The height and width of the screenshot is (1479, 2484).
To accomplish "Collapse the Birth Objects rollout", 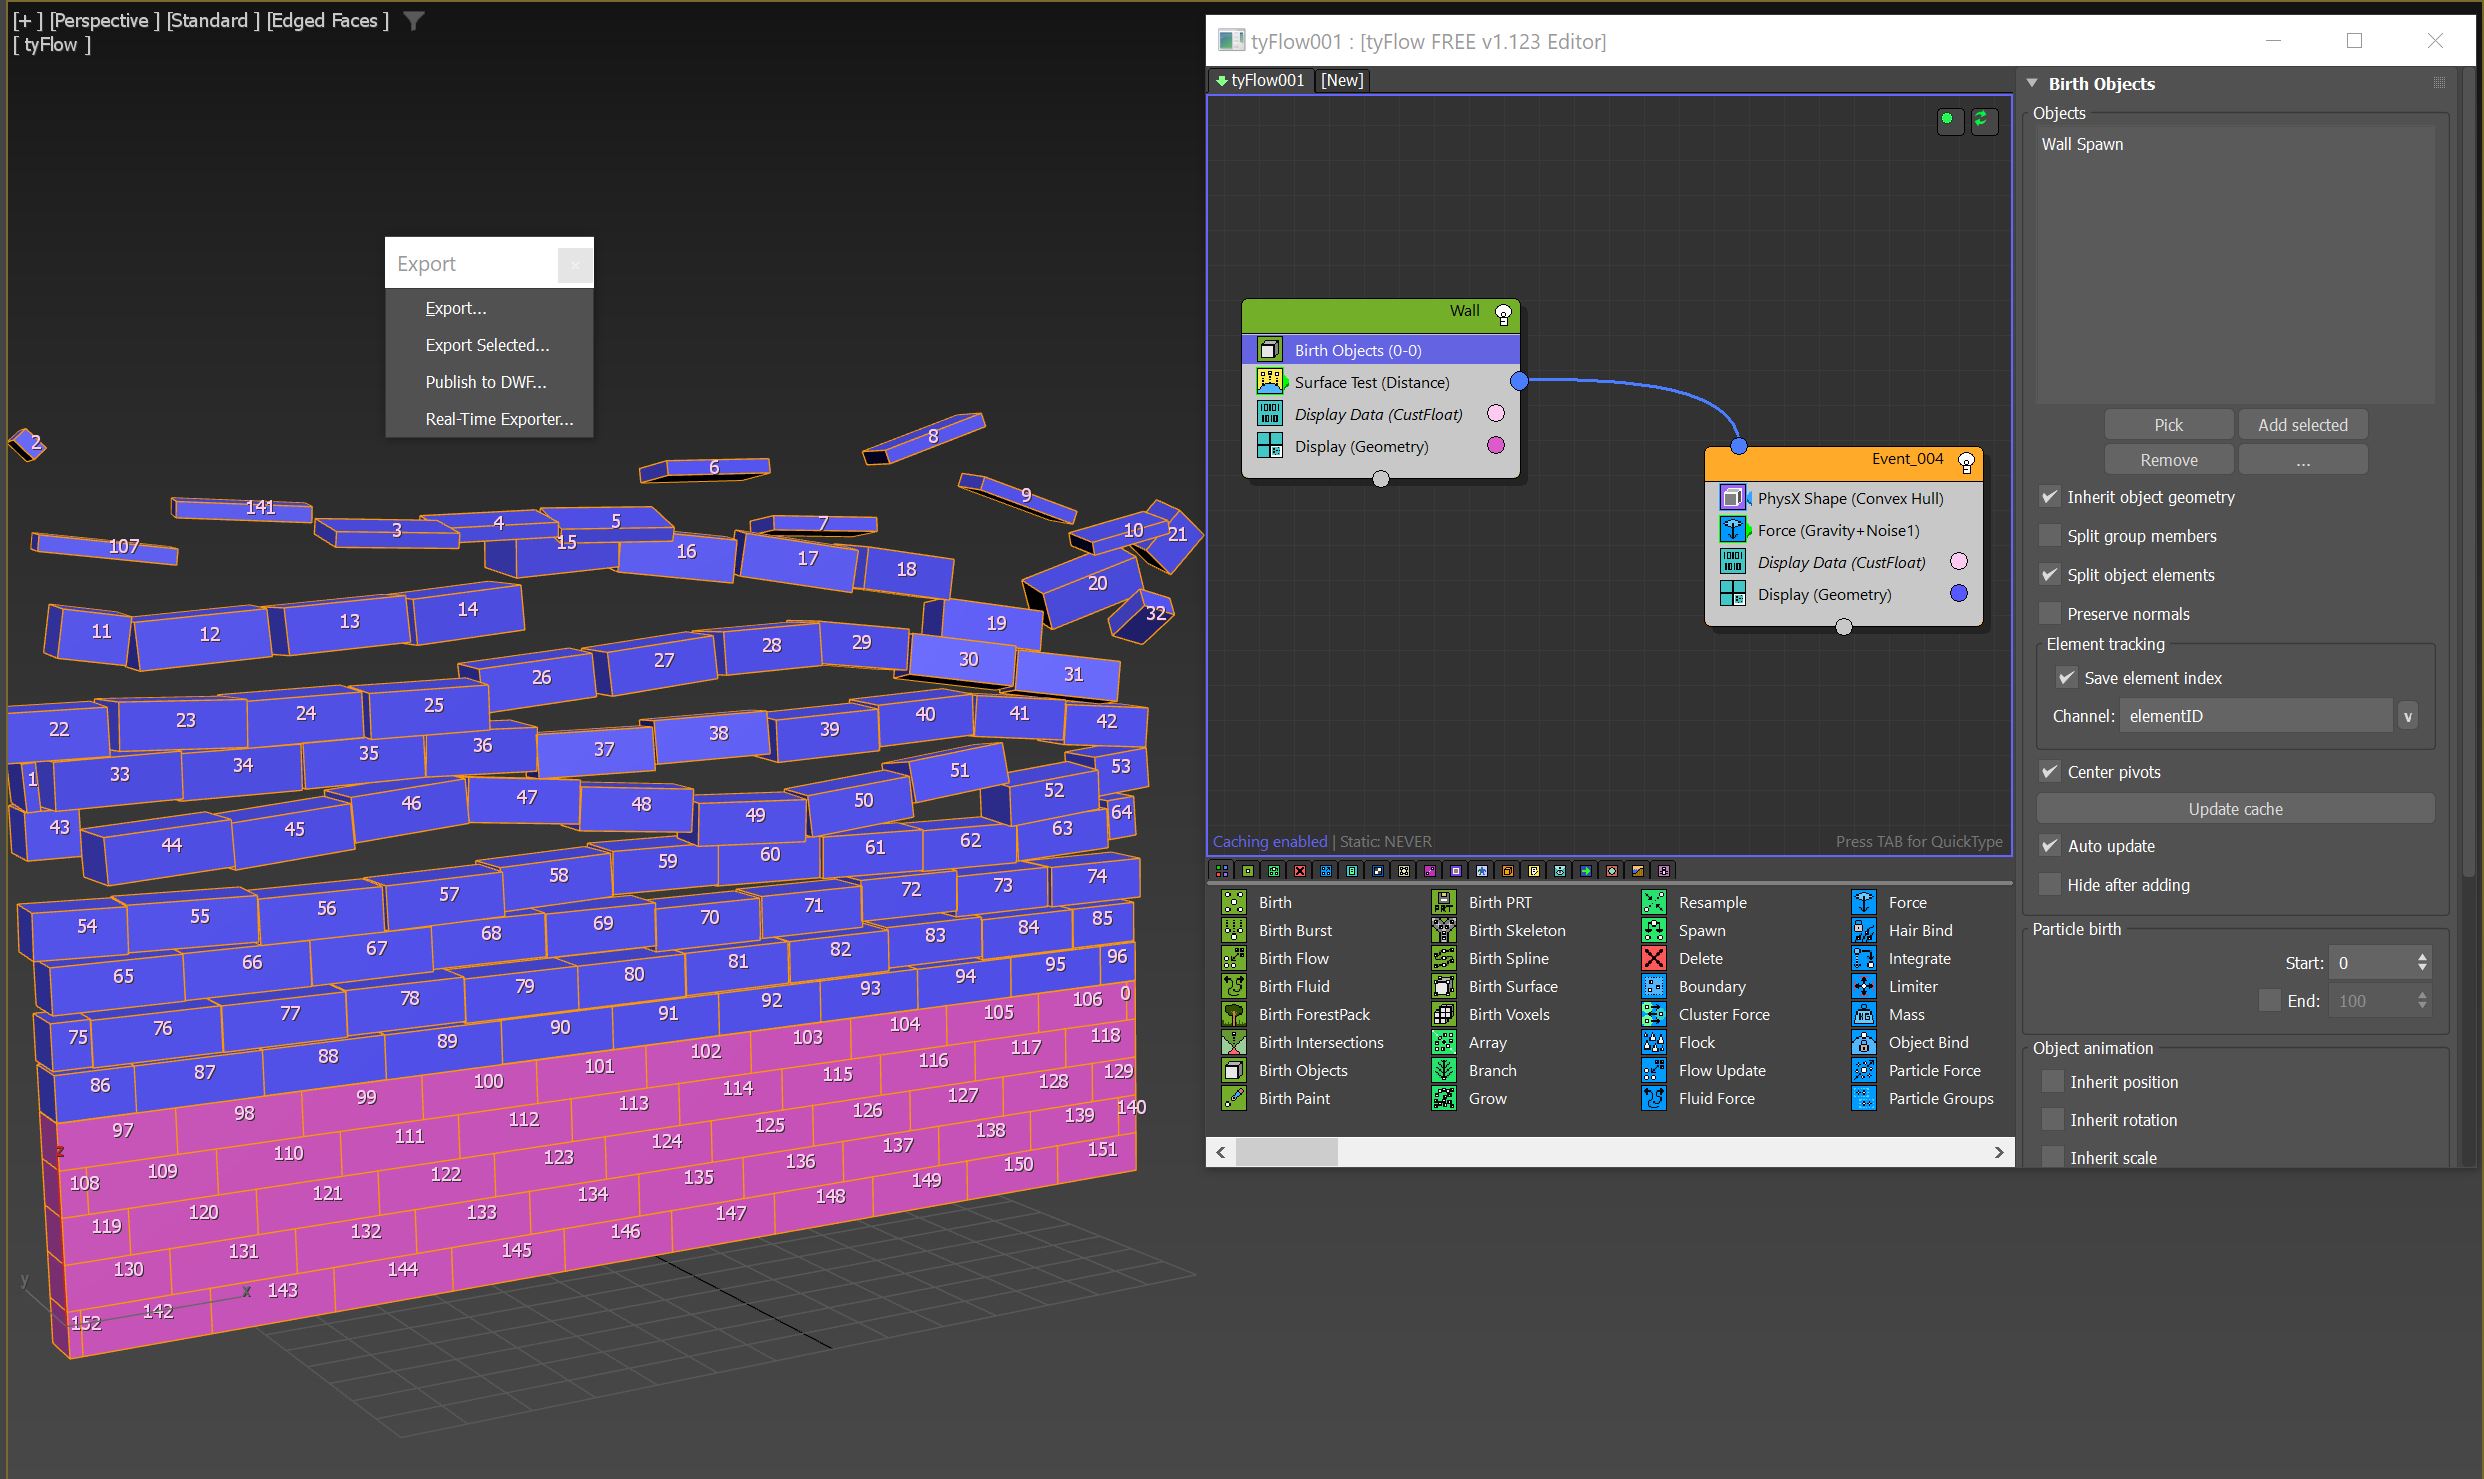I will coord(2032,83).
